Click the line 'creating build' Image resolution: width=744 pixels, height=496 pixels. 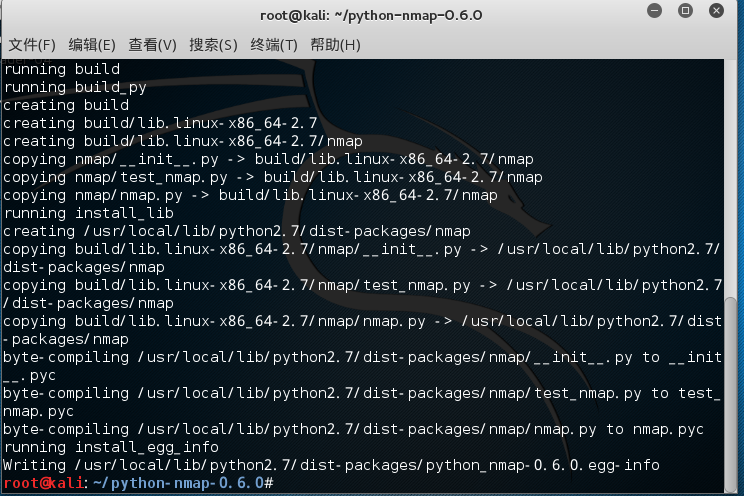[66, 105]
